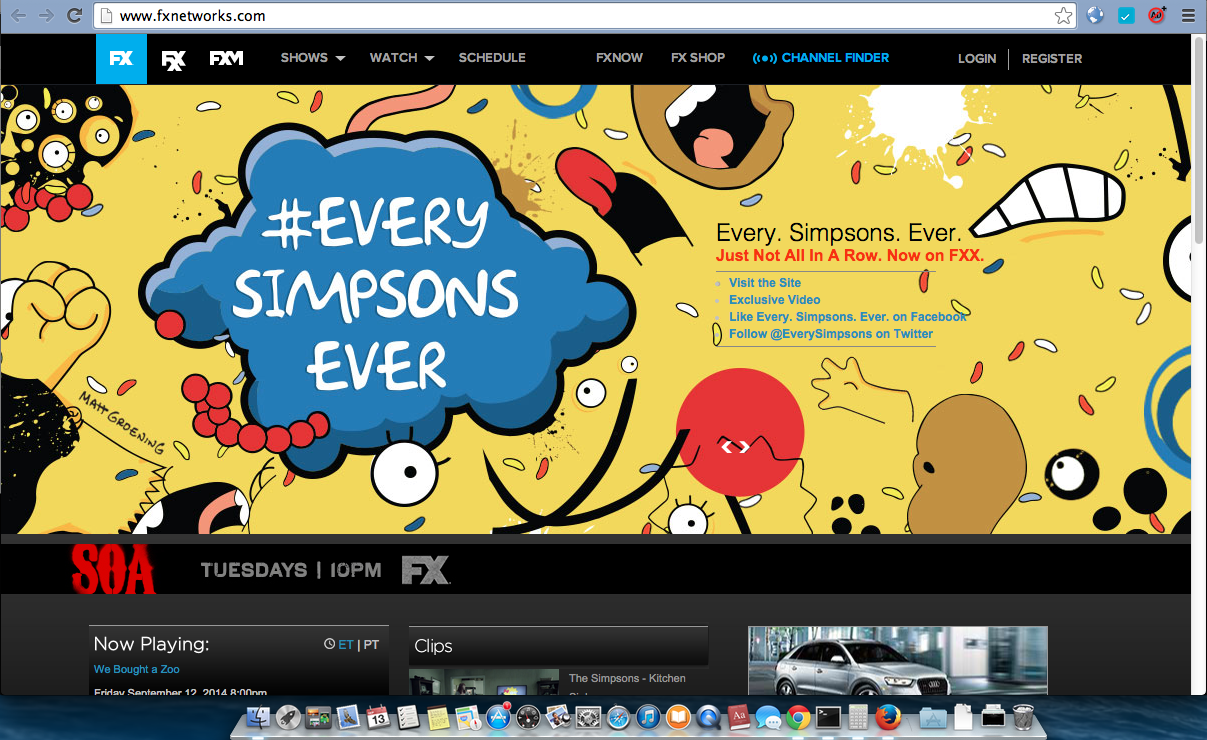Click the Now Playing heading
Screen dimensions: 1207x740
[151, 644]
